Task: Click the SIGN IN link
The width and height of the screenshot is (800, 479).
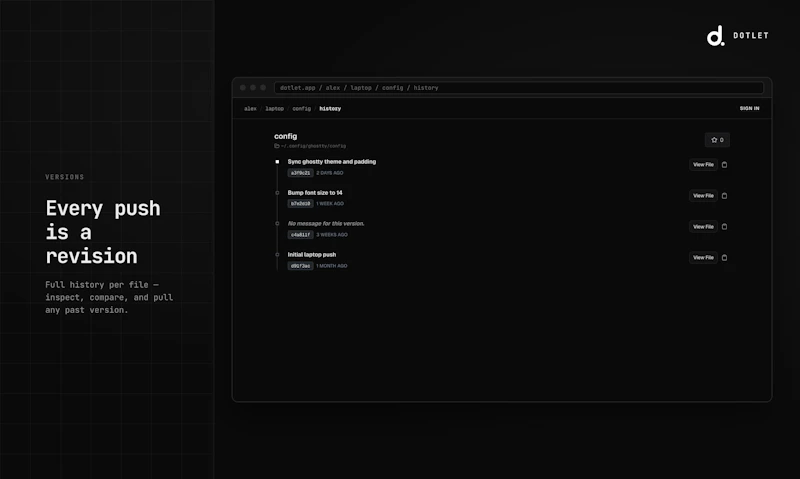Action: pyautogui.click(x=749, y=108)
